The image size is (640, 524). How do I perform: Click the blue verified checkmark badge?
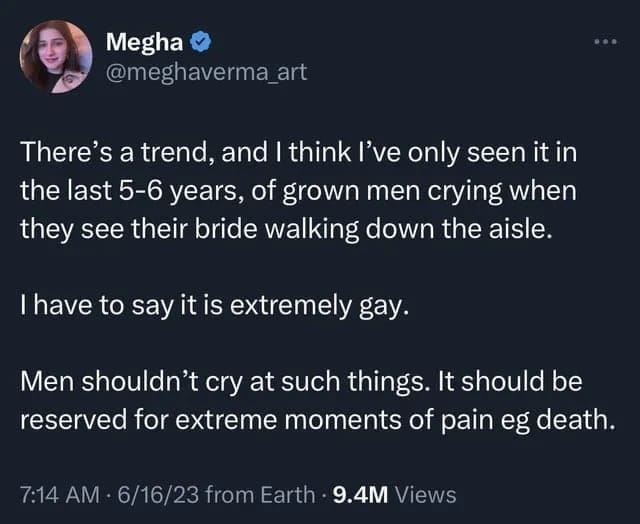click(201, 43)
